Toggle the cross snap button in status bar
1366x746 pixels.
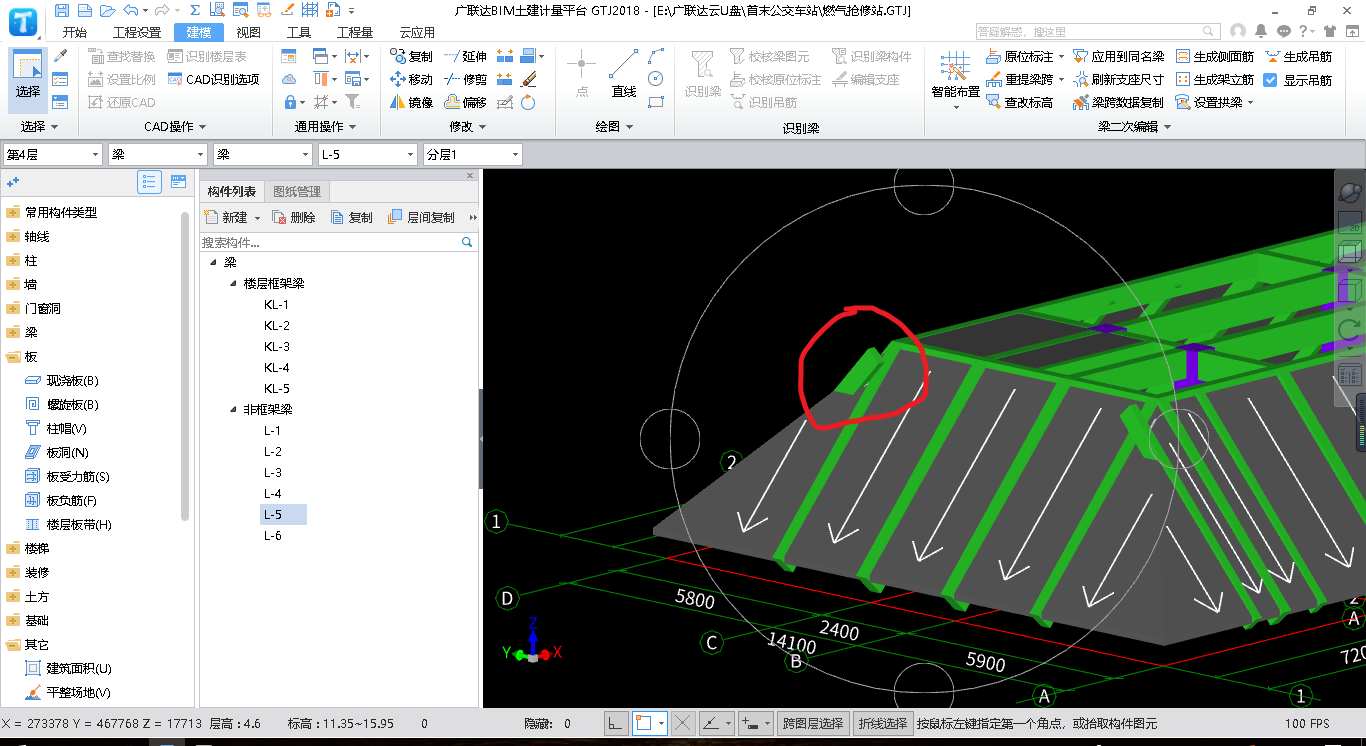click(683, 723)
